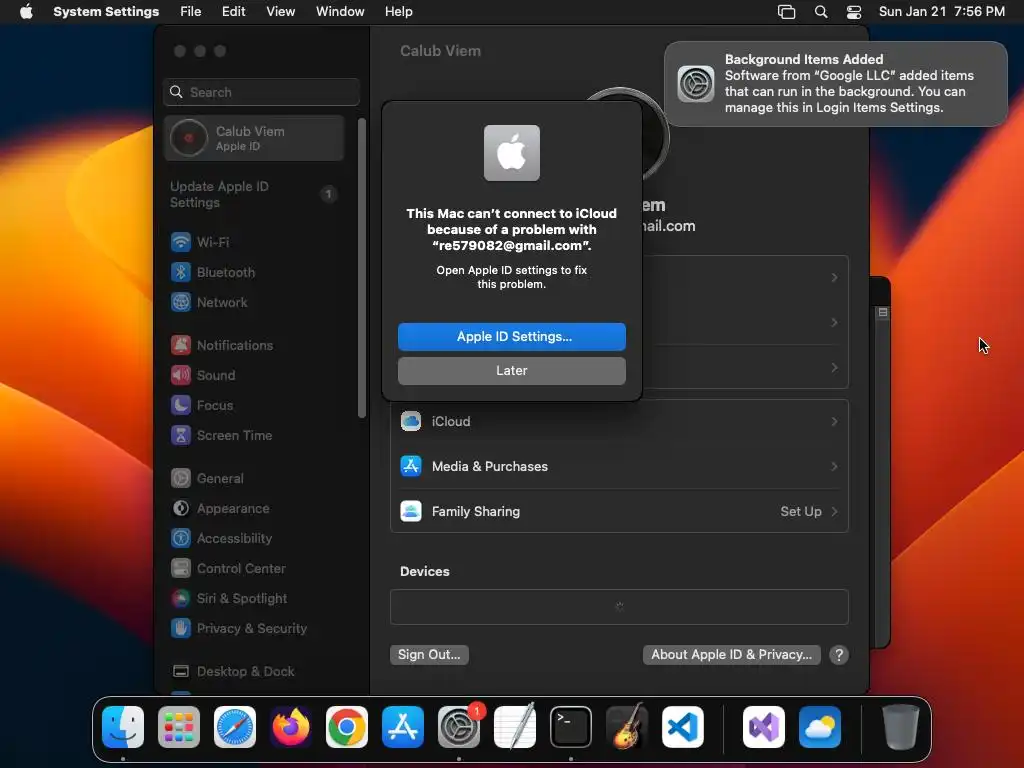This screenshot has width=1024, height=768.
Task: Open Finder from the Dock
Action: click(x=123, y=727)
